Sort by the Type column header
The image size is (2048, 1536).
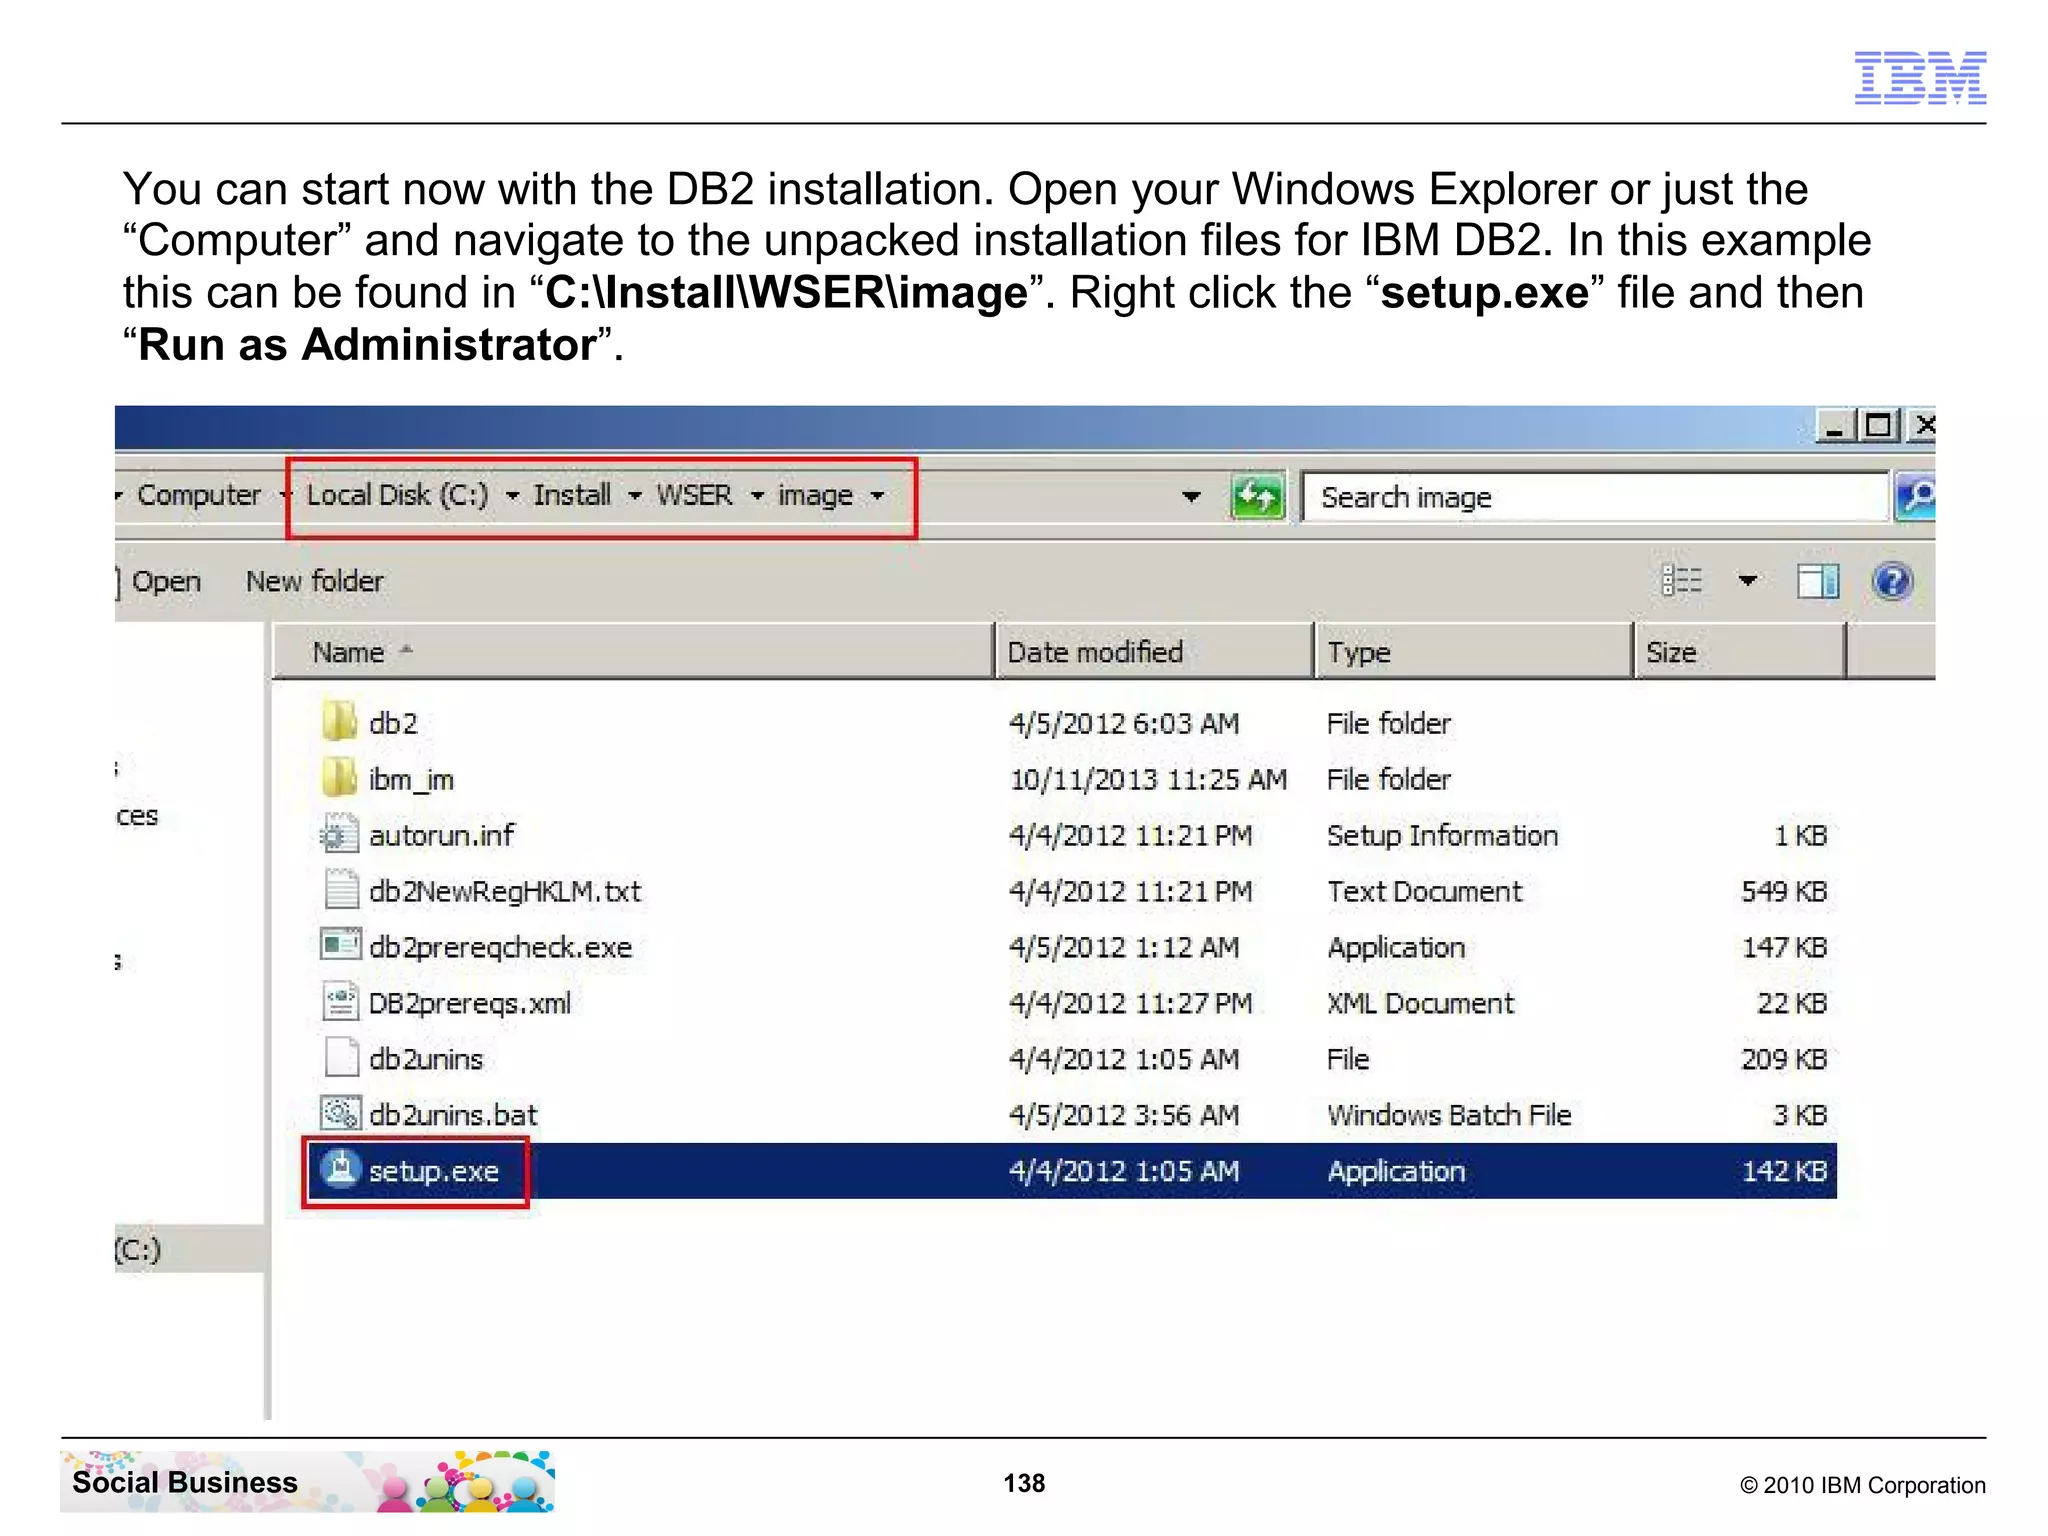1474,652
